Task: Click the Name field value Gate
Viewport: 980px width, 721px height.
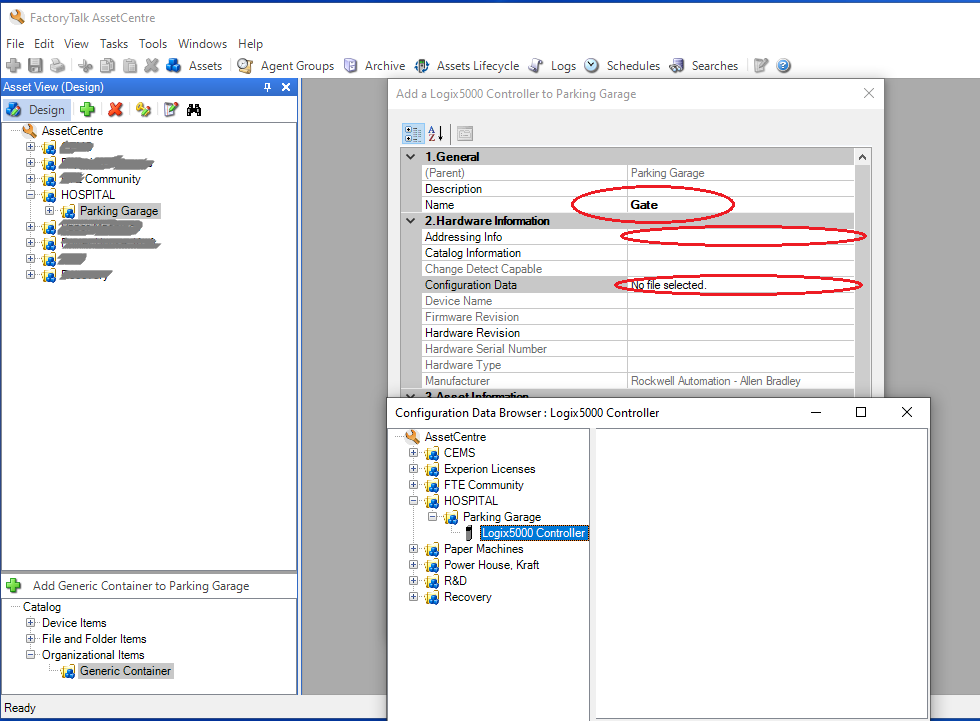Action: click(741, 205)
